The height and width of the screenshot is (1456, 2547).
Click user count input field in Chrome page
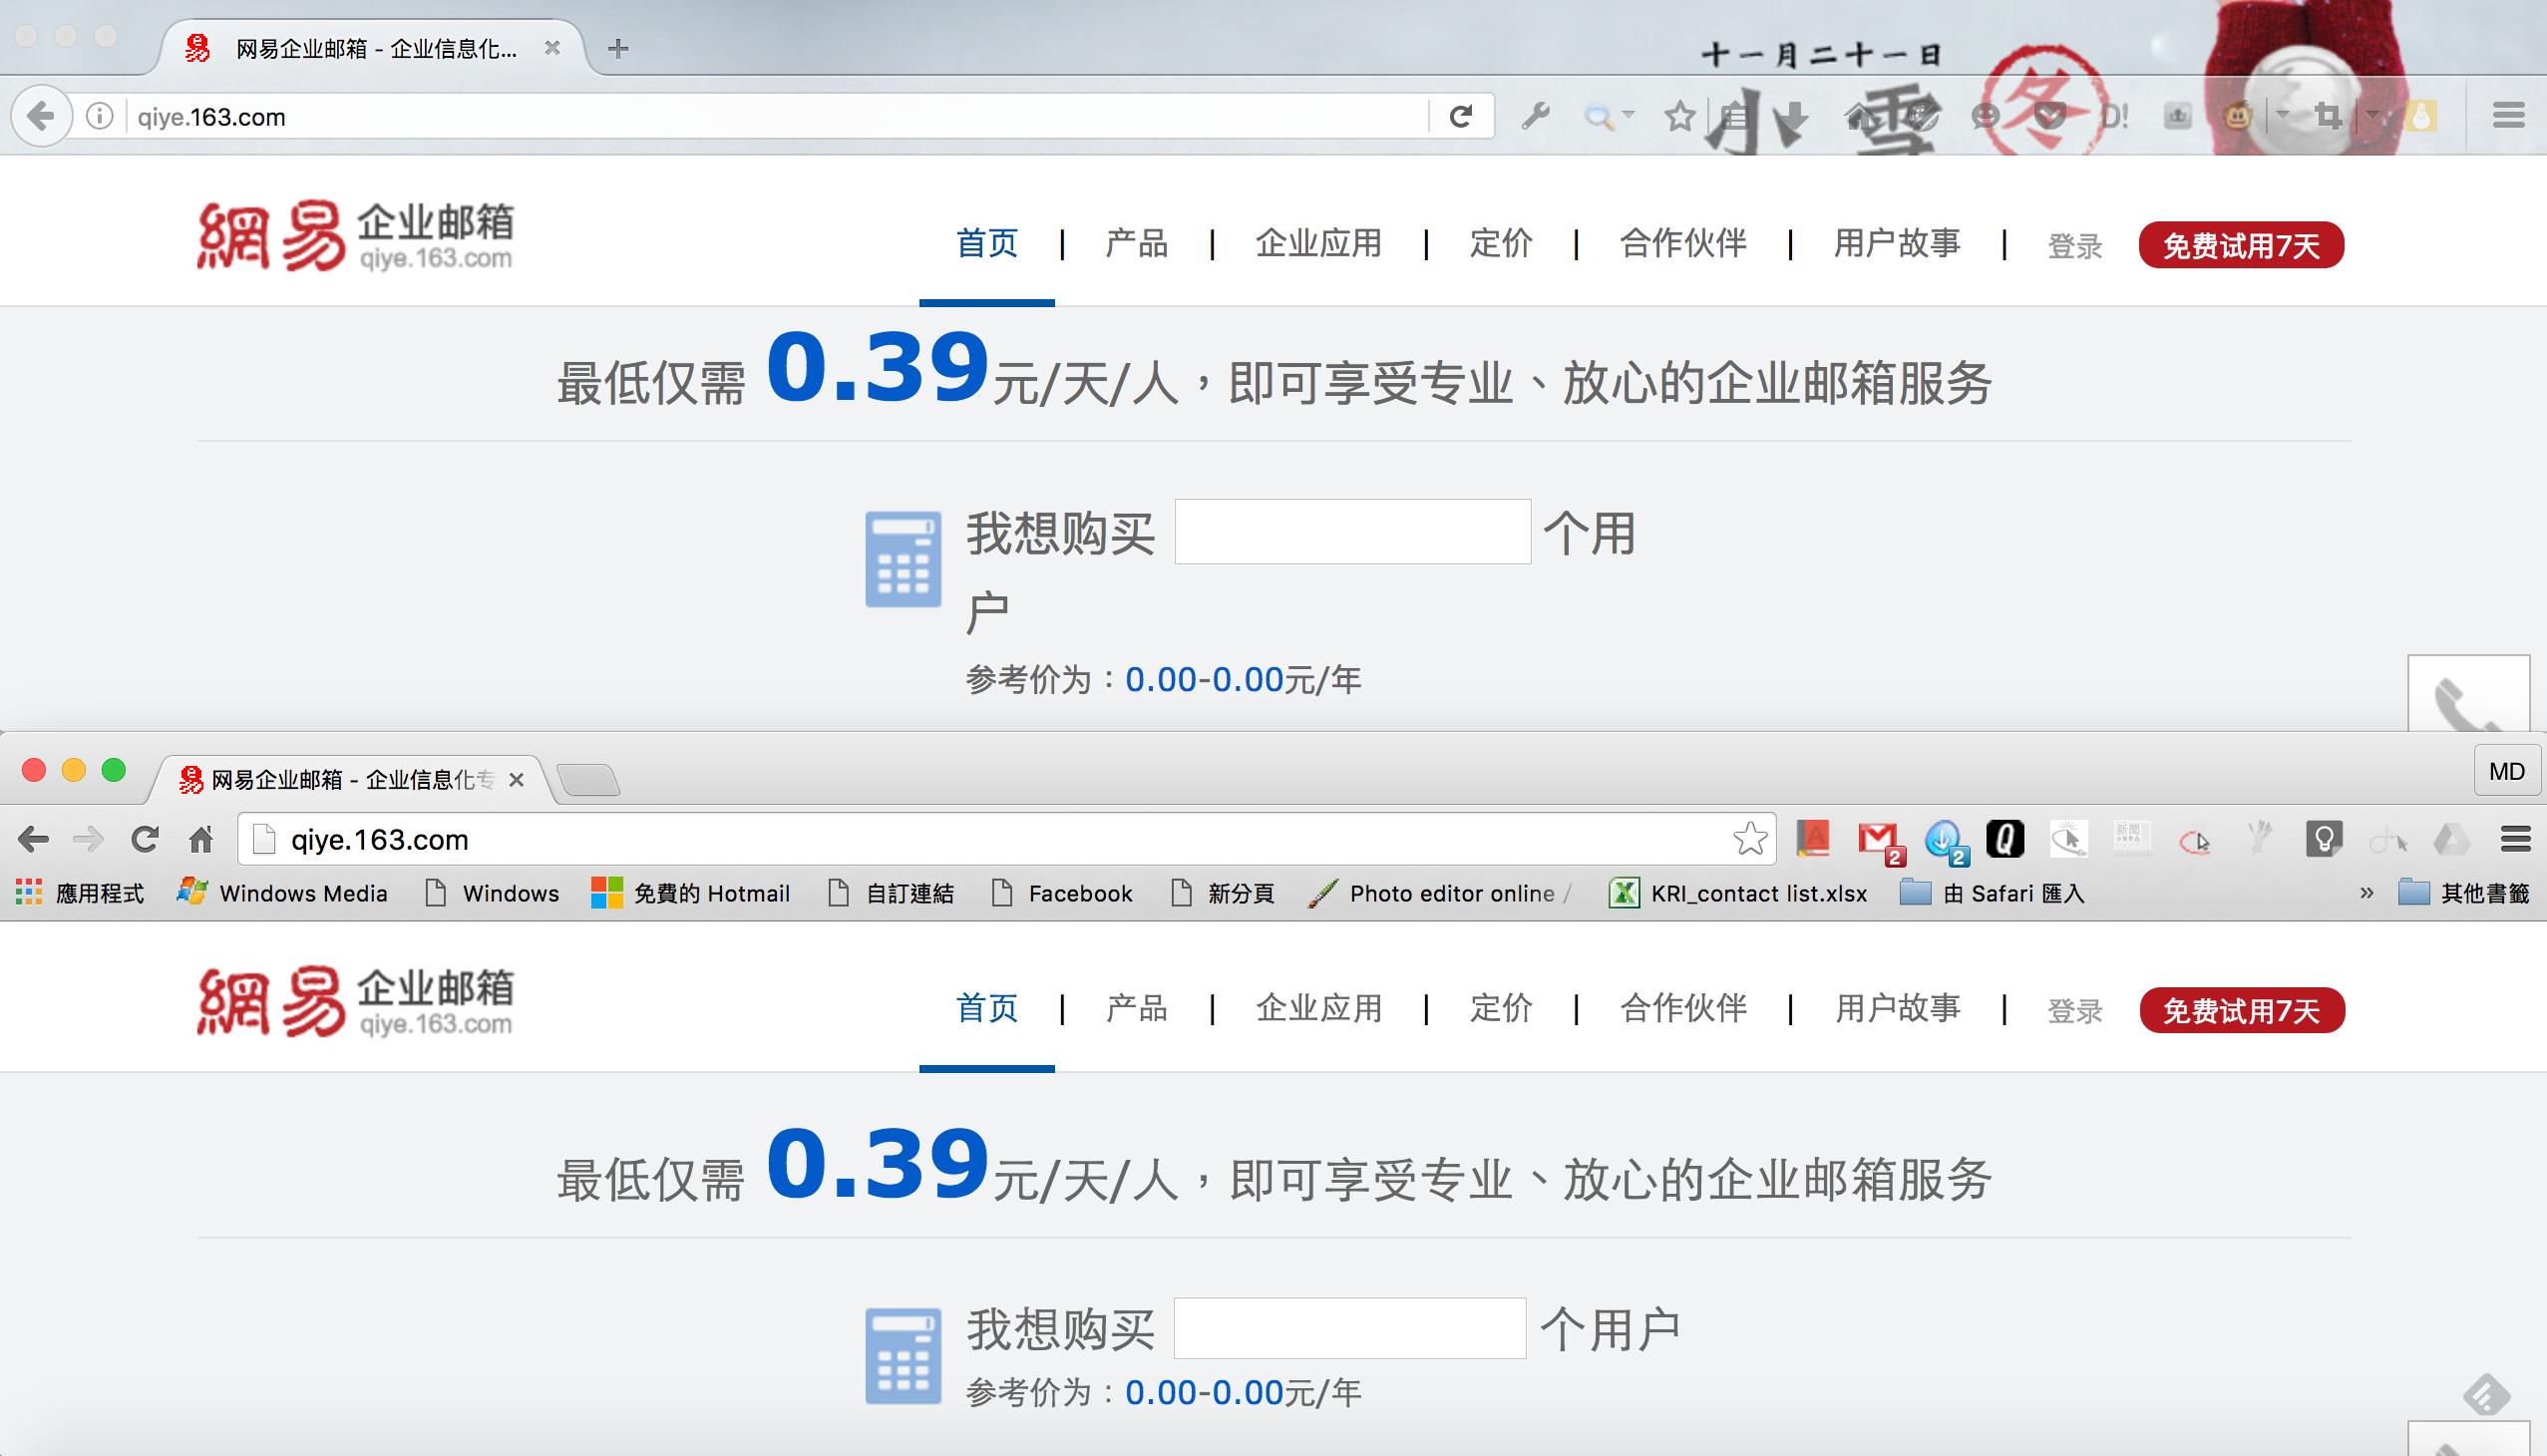pos(1349,1328)
